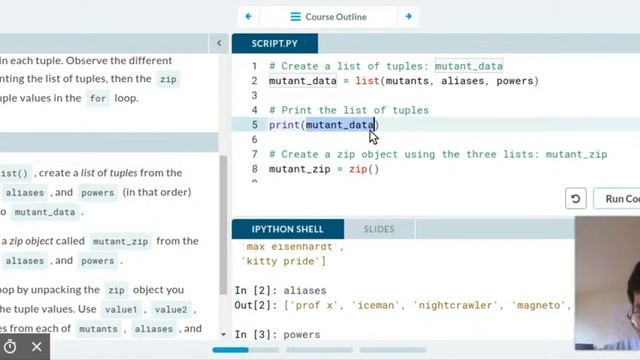The image size is (640, 360).
Task: Switch to the SLIDES tab
Action: click(379, 229)
